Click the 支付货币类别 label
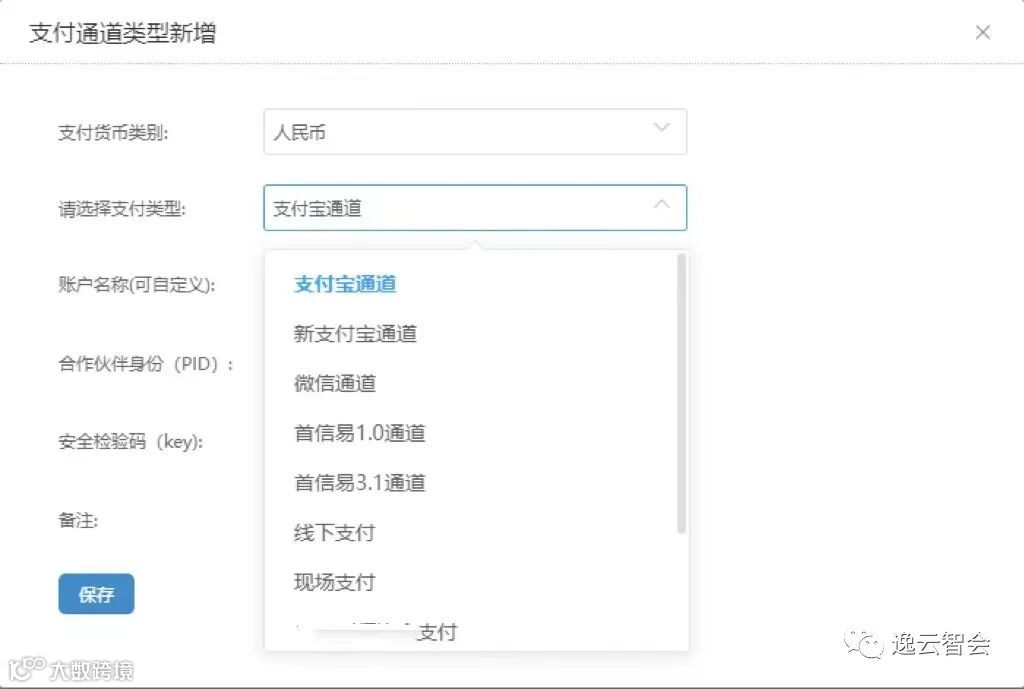The width and height of the screenshot is (1024, 689). coord(113,133)
